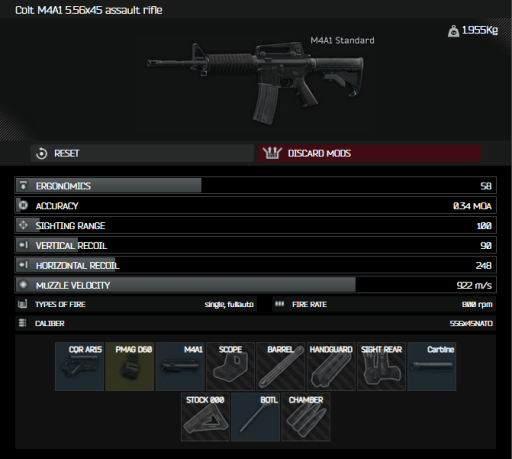Open the STOCK 000 mod slot
This screenshot has height=459, width=512.
(x=205, y=417)
